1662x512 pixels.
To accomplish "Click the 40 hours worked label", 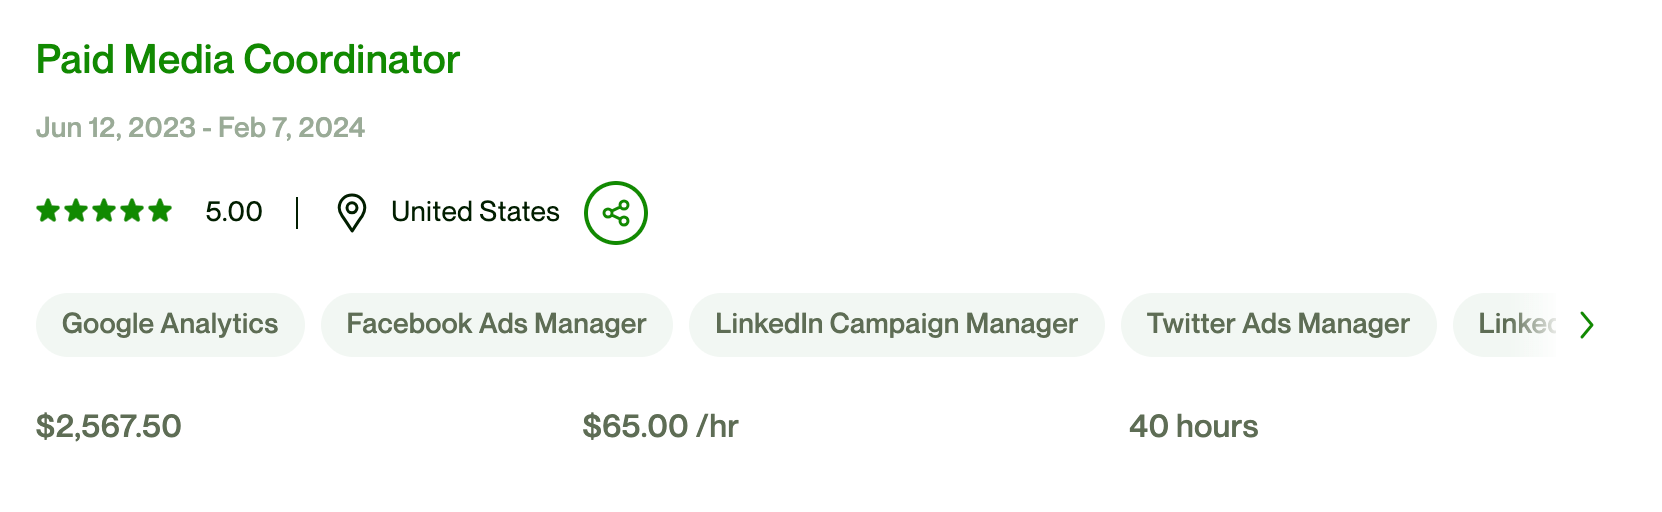I will (1193, 427).
